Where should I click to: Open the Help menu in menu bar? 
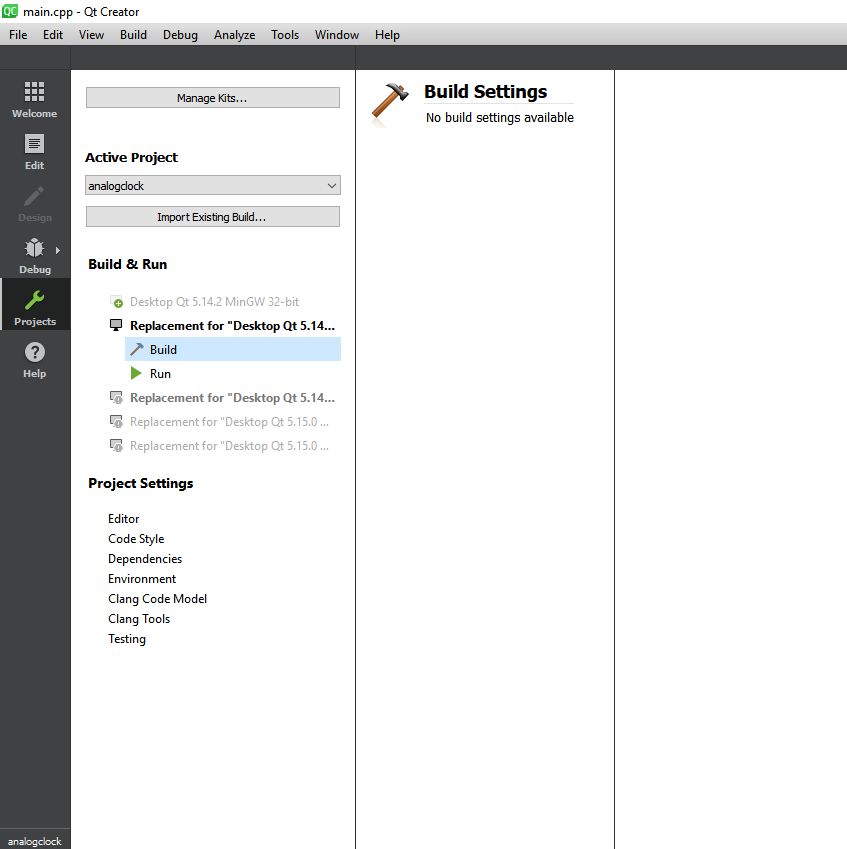click(x=387, y=35)
